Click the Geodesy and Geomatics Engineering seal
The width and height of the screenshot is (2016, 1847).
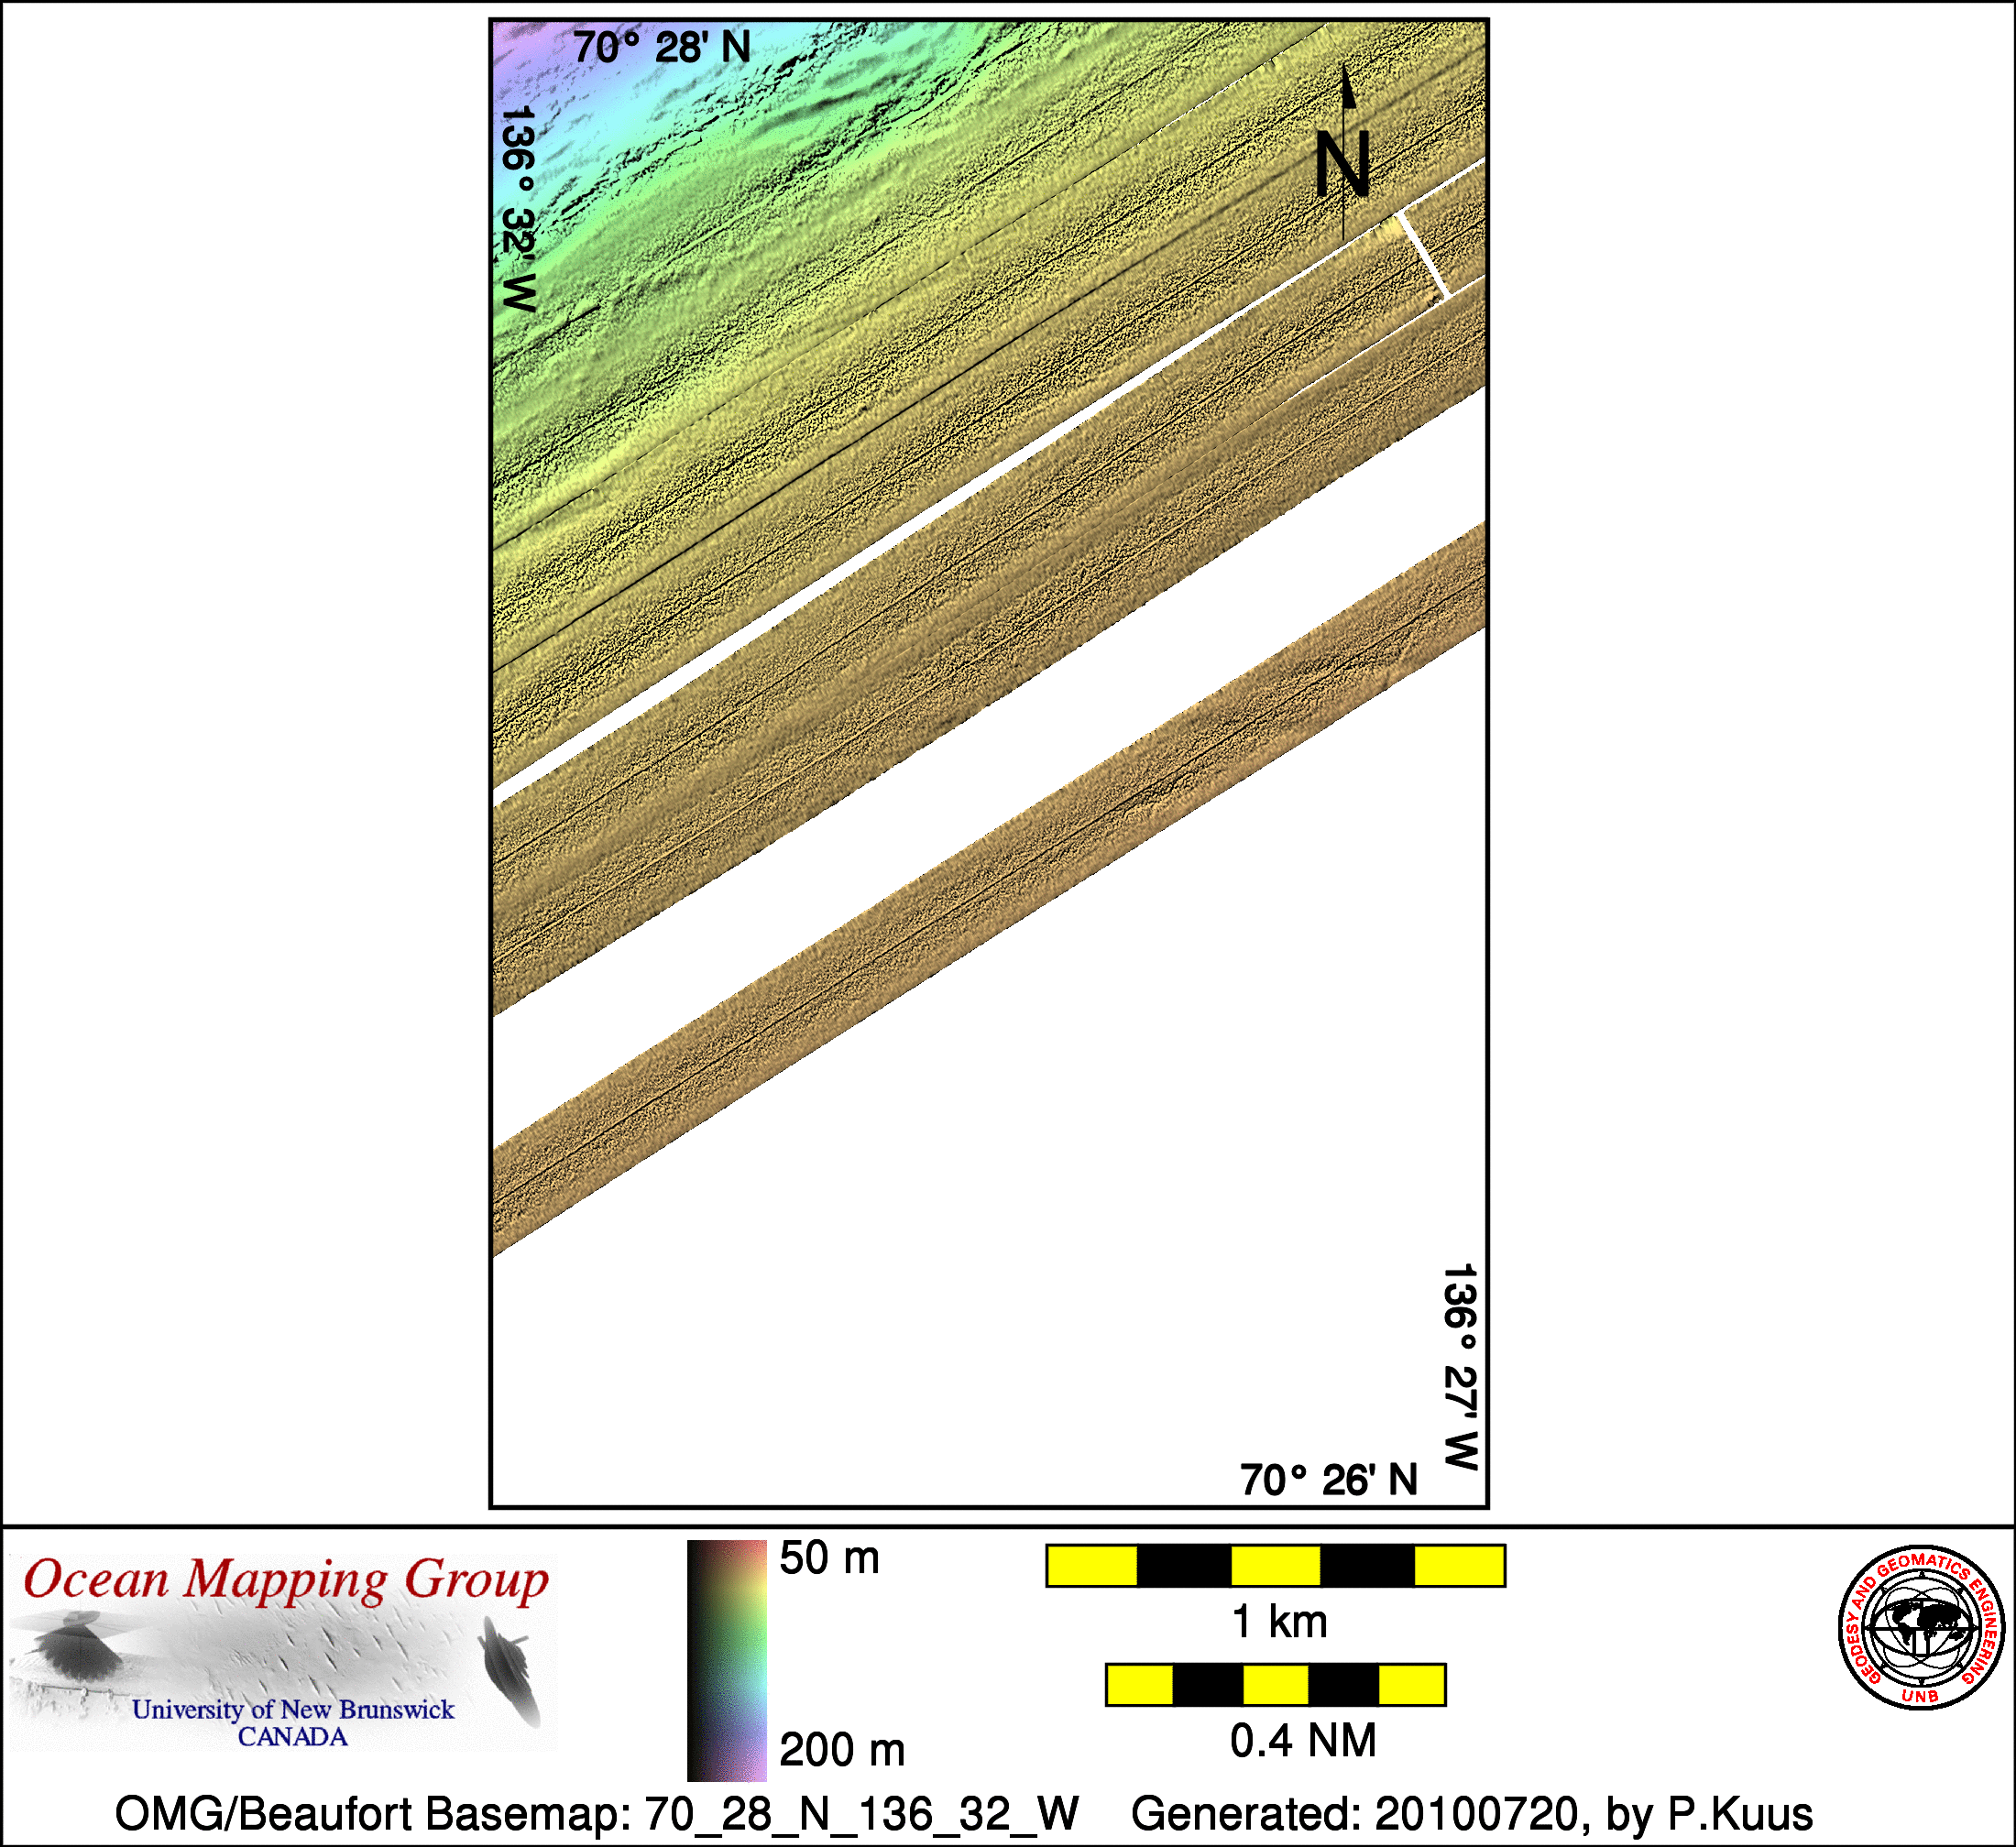(1922, 1628)
